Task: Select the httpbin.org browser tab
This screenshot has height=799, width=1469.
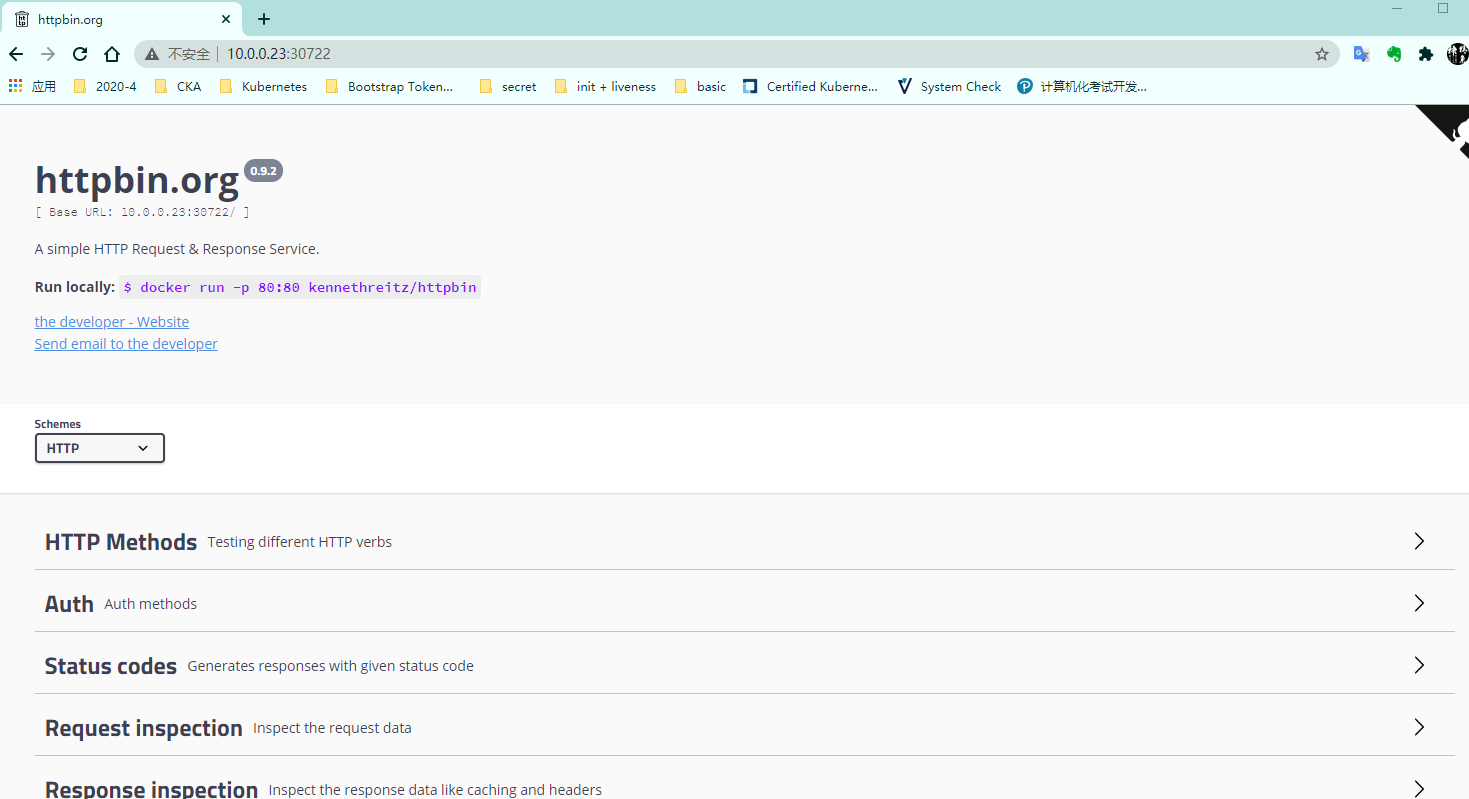Action: [x=122, y=19]
